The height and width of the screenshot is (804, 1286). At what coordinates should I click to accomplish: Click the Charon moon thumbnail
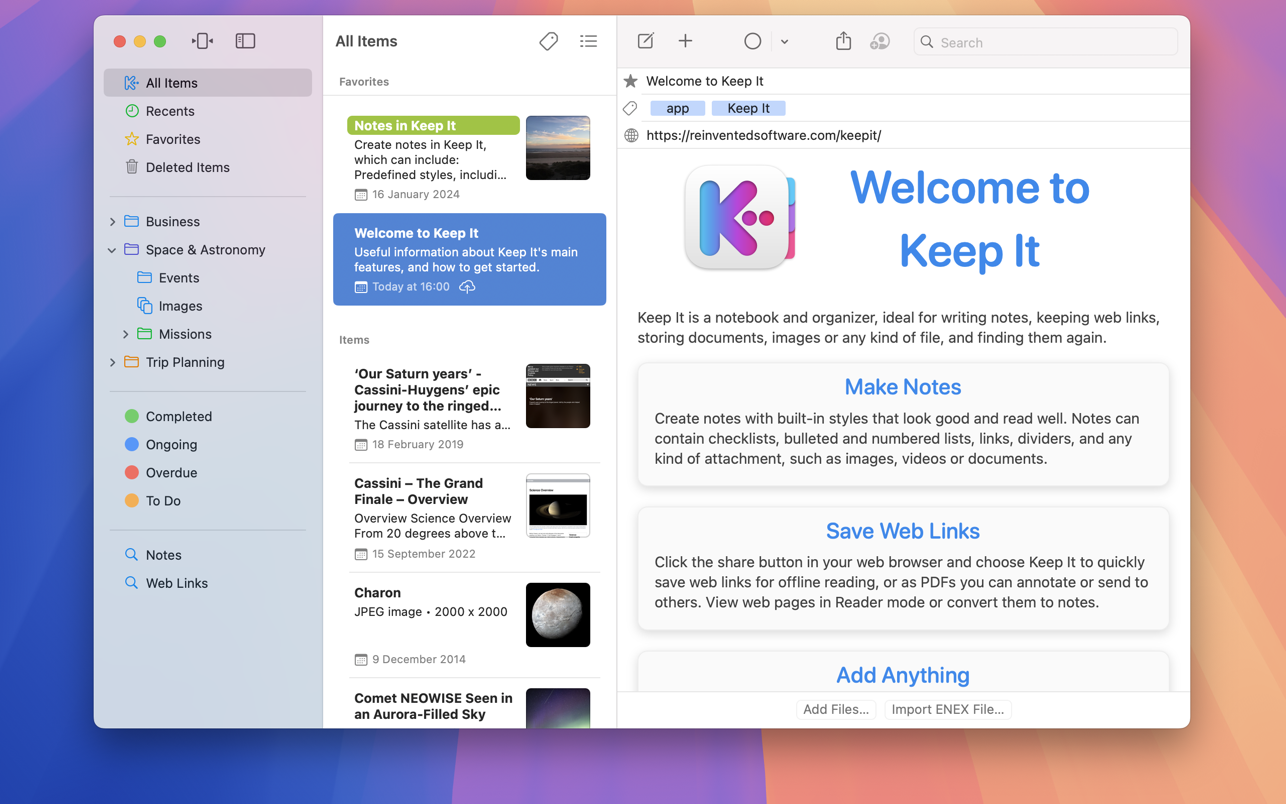click(x=558, y=615)
